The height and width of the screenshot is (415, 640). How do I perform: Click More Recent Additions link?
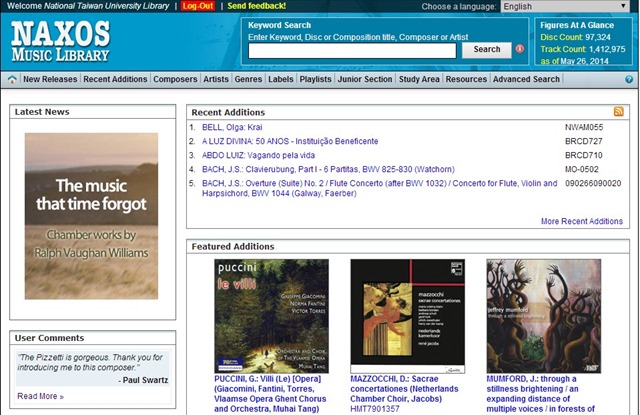[582, 221]
